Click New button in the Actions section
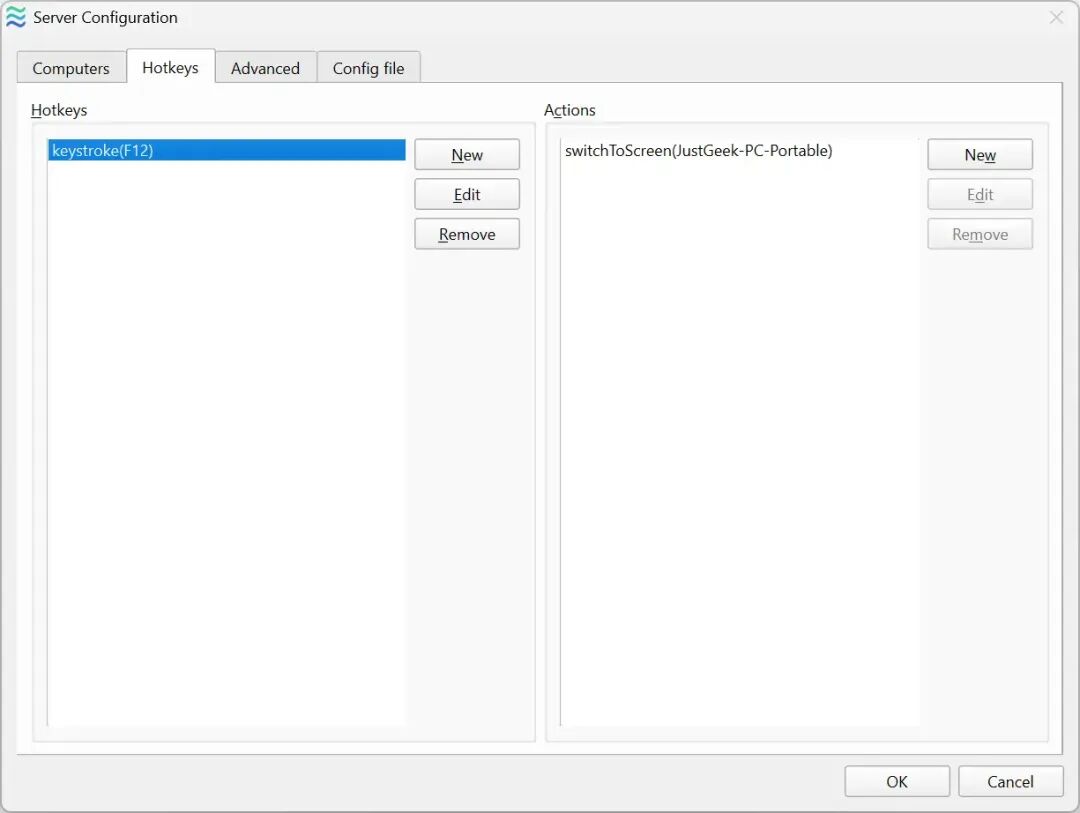This screenshot has height=813, width=1080. [980, 155]
